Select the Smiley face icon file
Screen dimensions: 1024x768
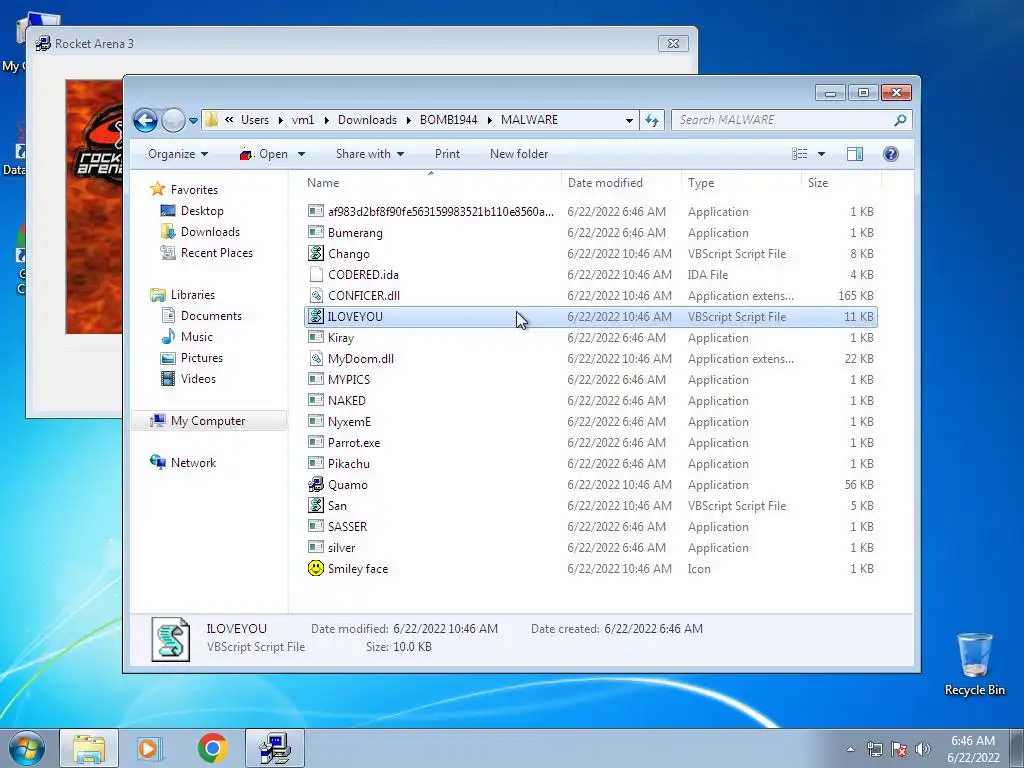[316, 568]
